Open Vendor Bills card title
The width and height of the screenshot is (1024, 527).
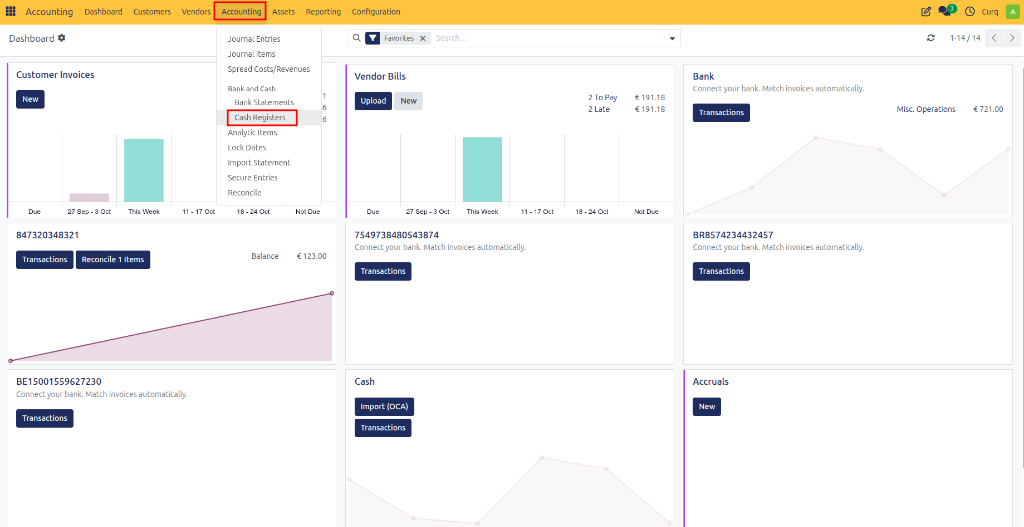point(380,76)
